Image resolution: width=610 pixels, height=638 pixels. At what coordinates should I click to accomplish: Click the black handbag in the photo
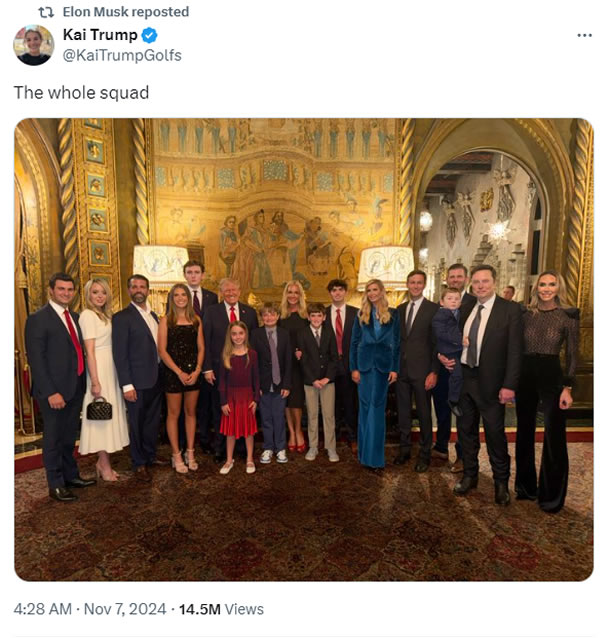click(x=98, y=408)
